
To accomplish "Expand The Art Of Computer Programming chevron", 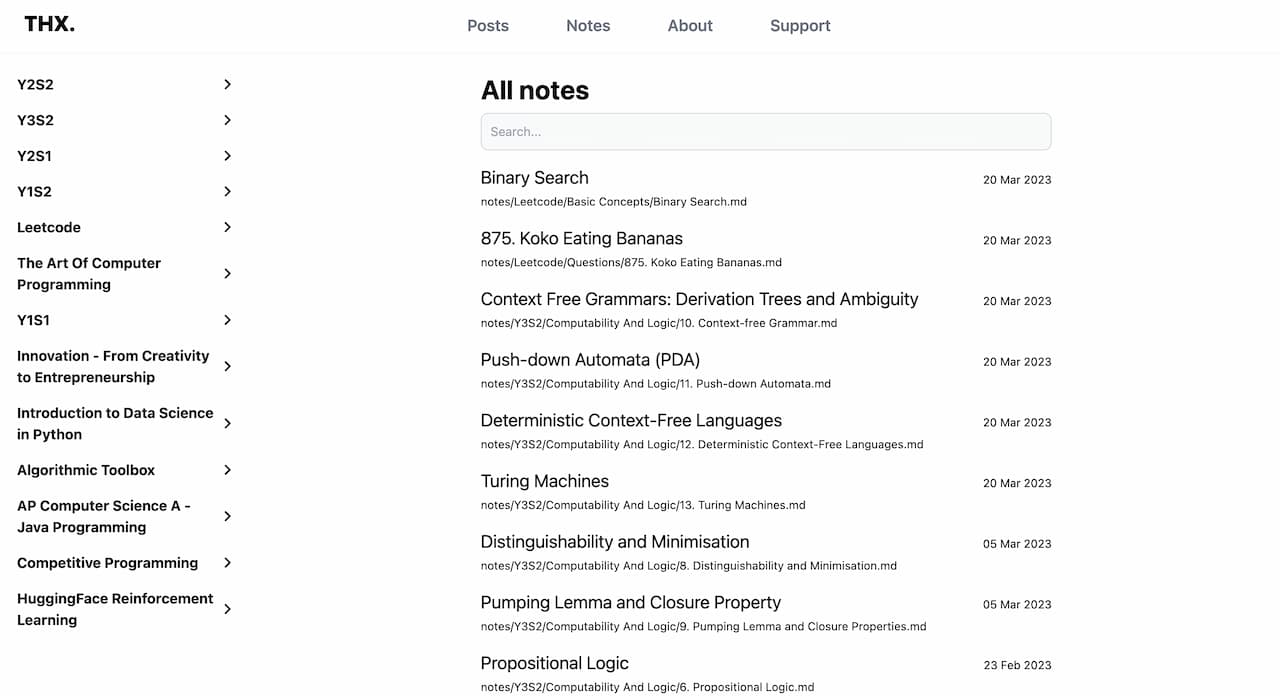I will tap(227, 274).
